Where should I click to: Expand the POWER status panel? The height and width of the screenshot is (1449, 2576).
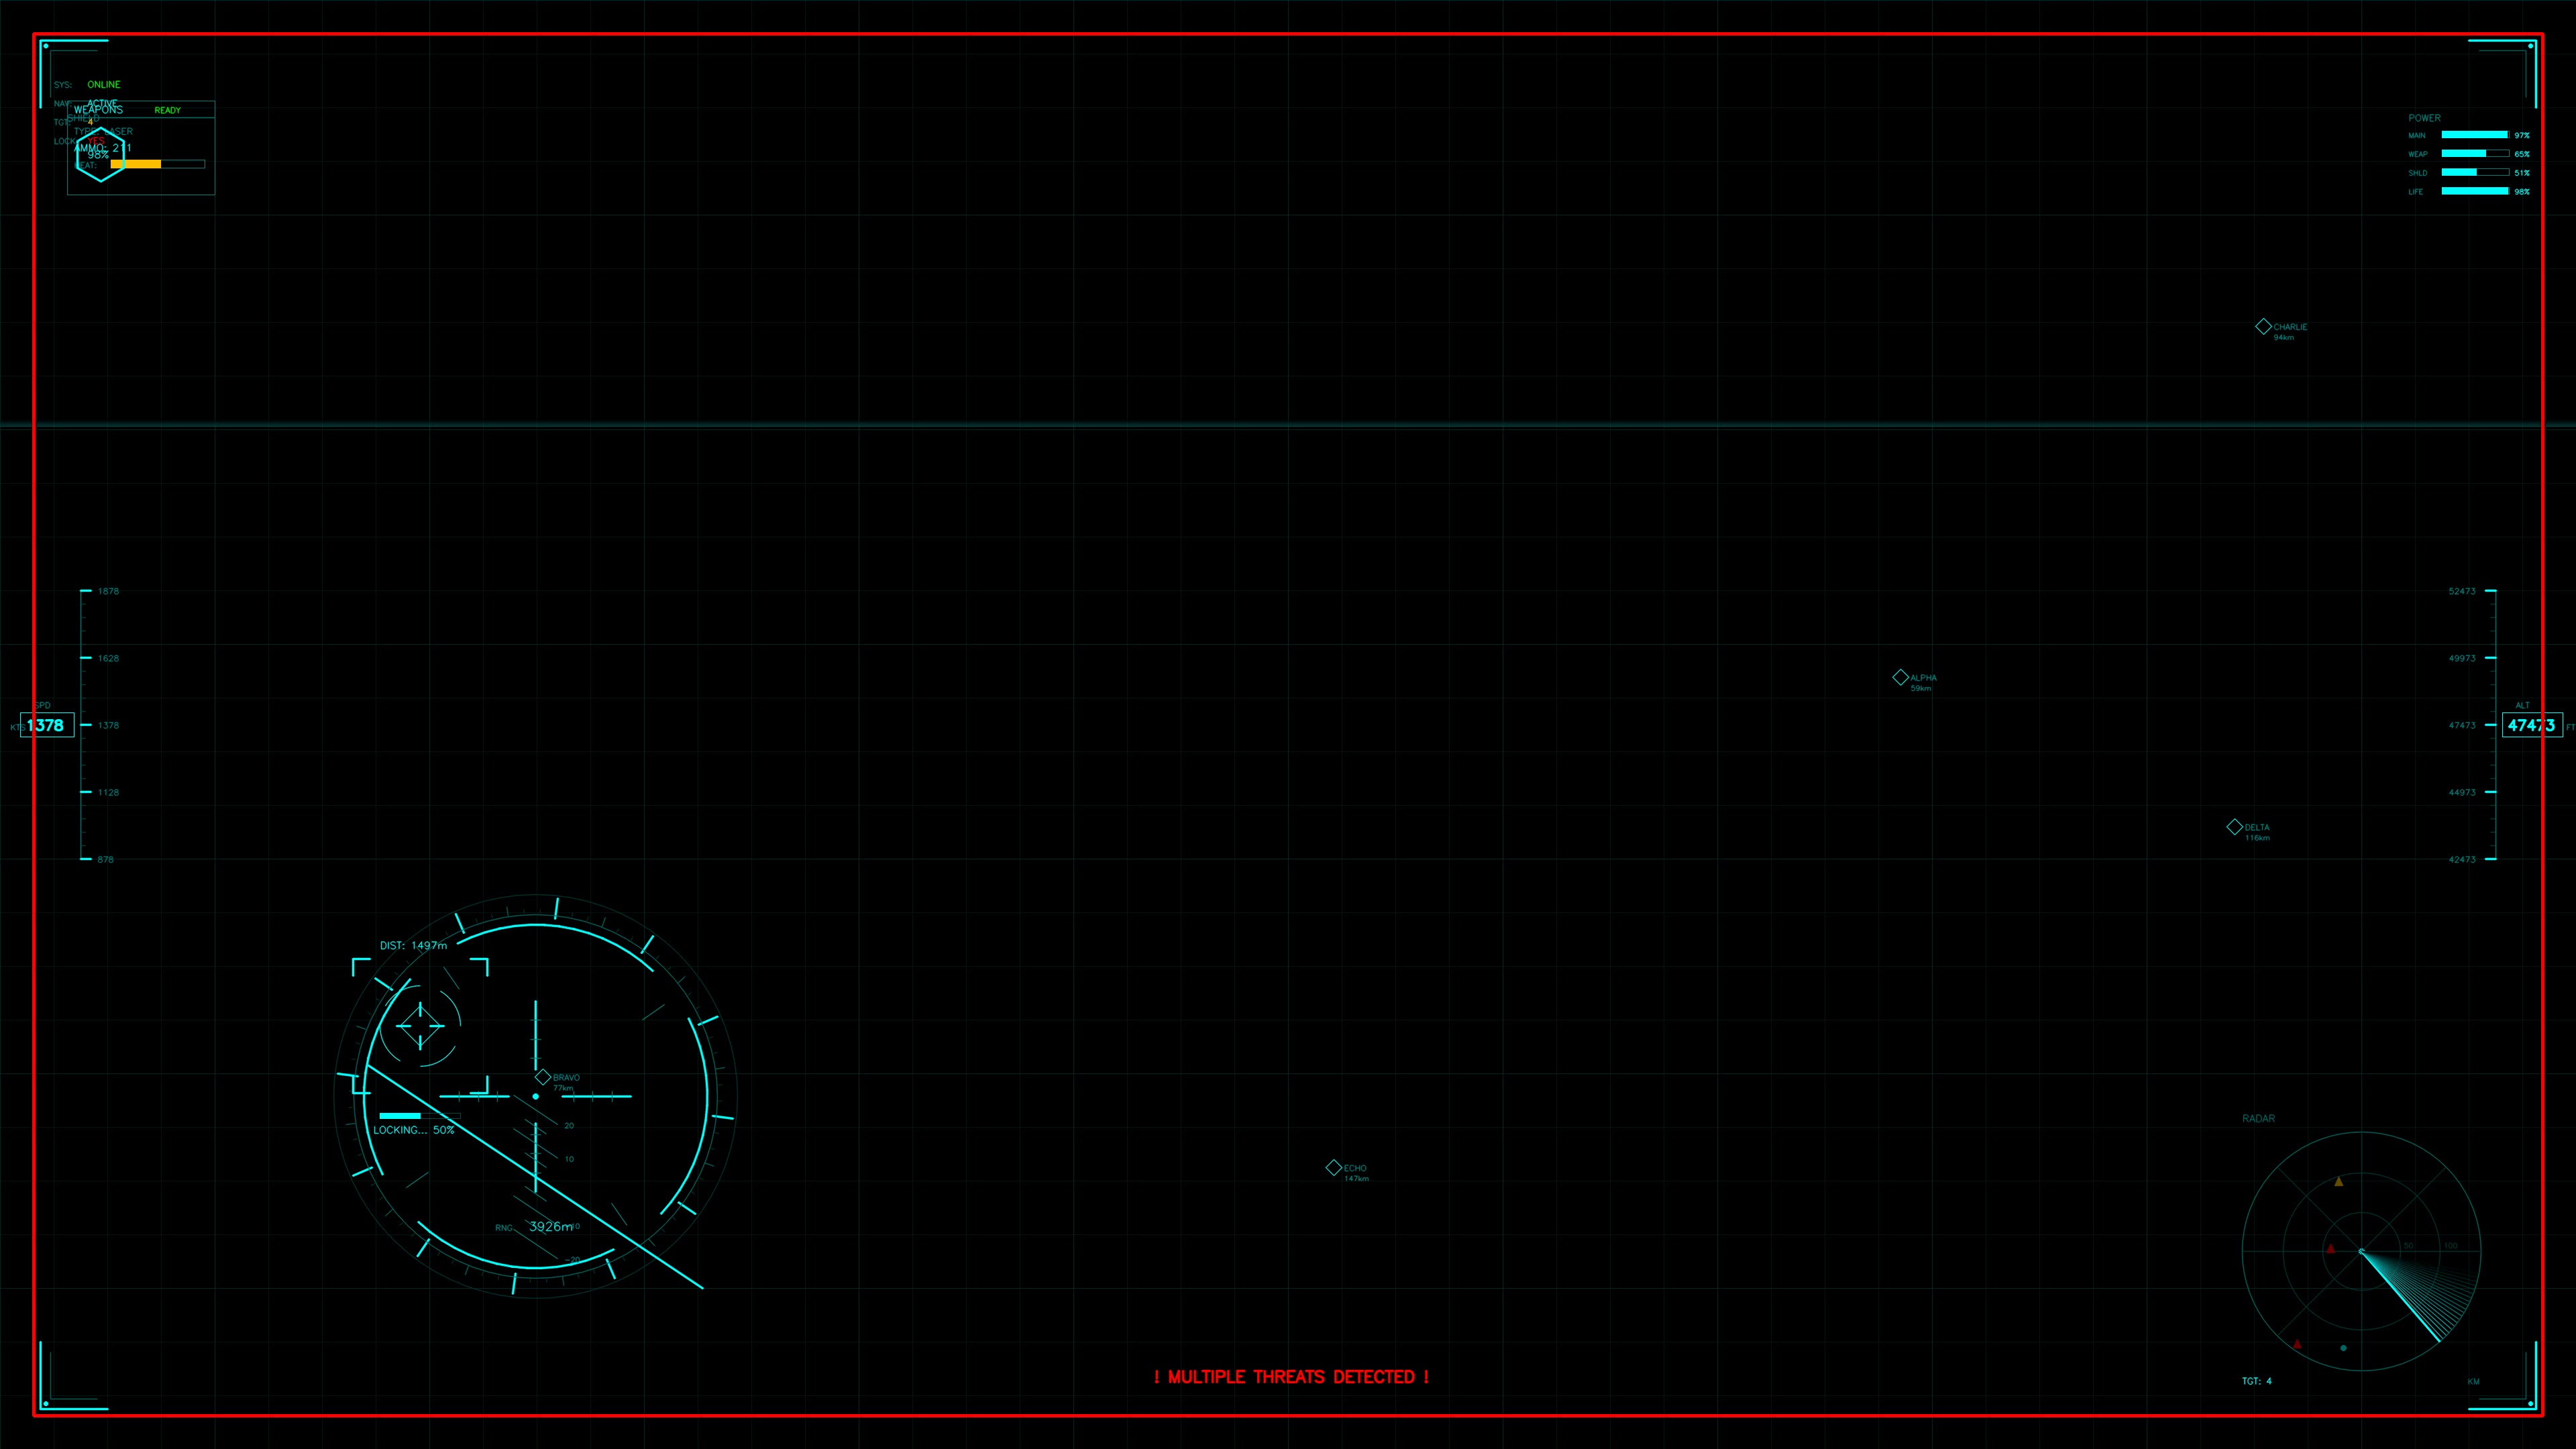point(2425,117)
